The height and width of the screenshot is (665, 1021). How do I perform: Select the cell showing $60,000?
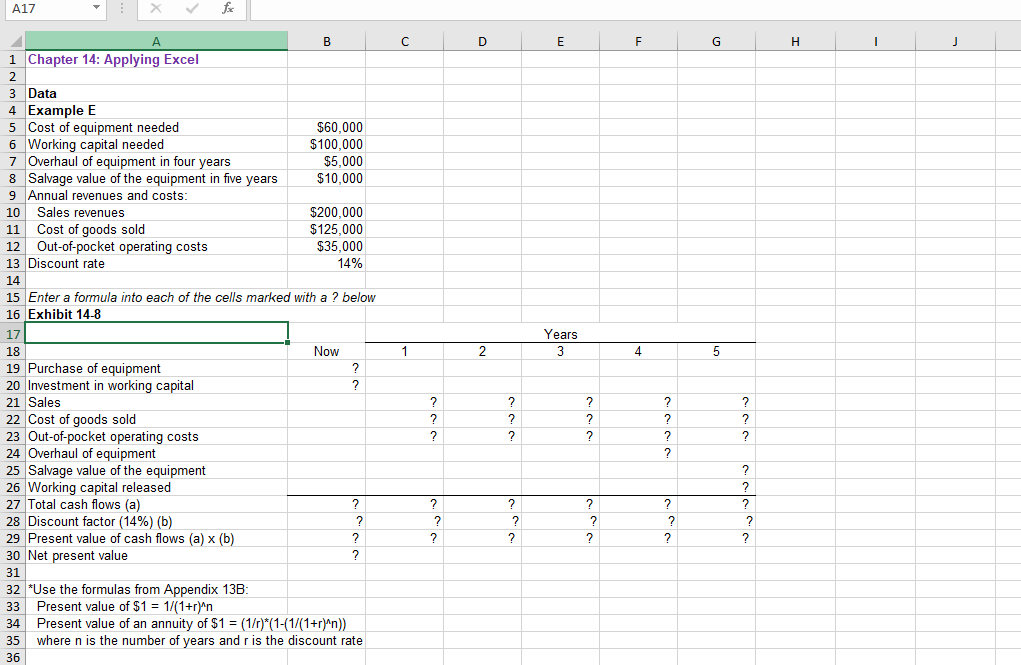[x=326, y=127]
